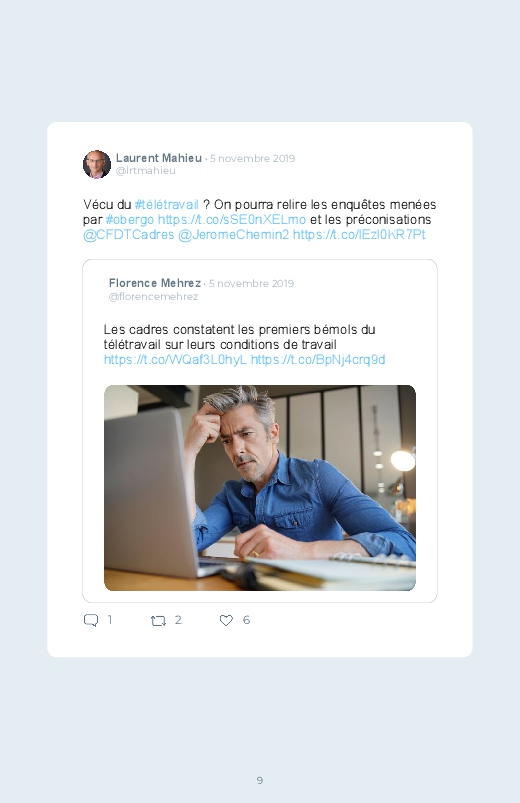Open the t.co/WQaf3L0hyL link
Image resolution: width=520 pixels, height=803 pixels.
(x=175, y=360)
